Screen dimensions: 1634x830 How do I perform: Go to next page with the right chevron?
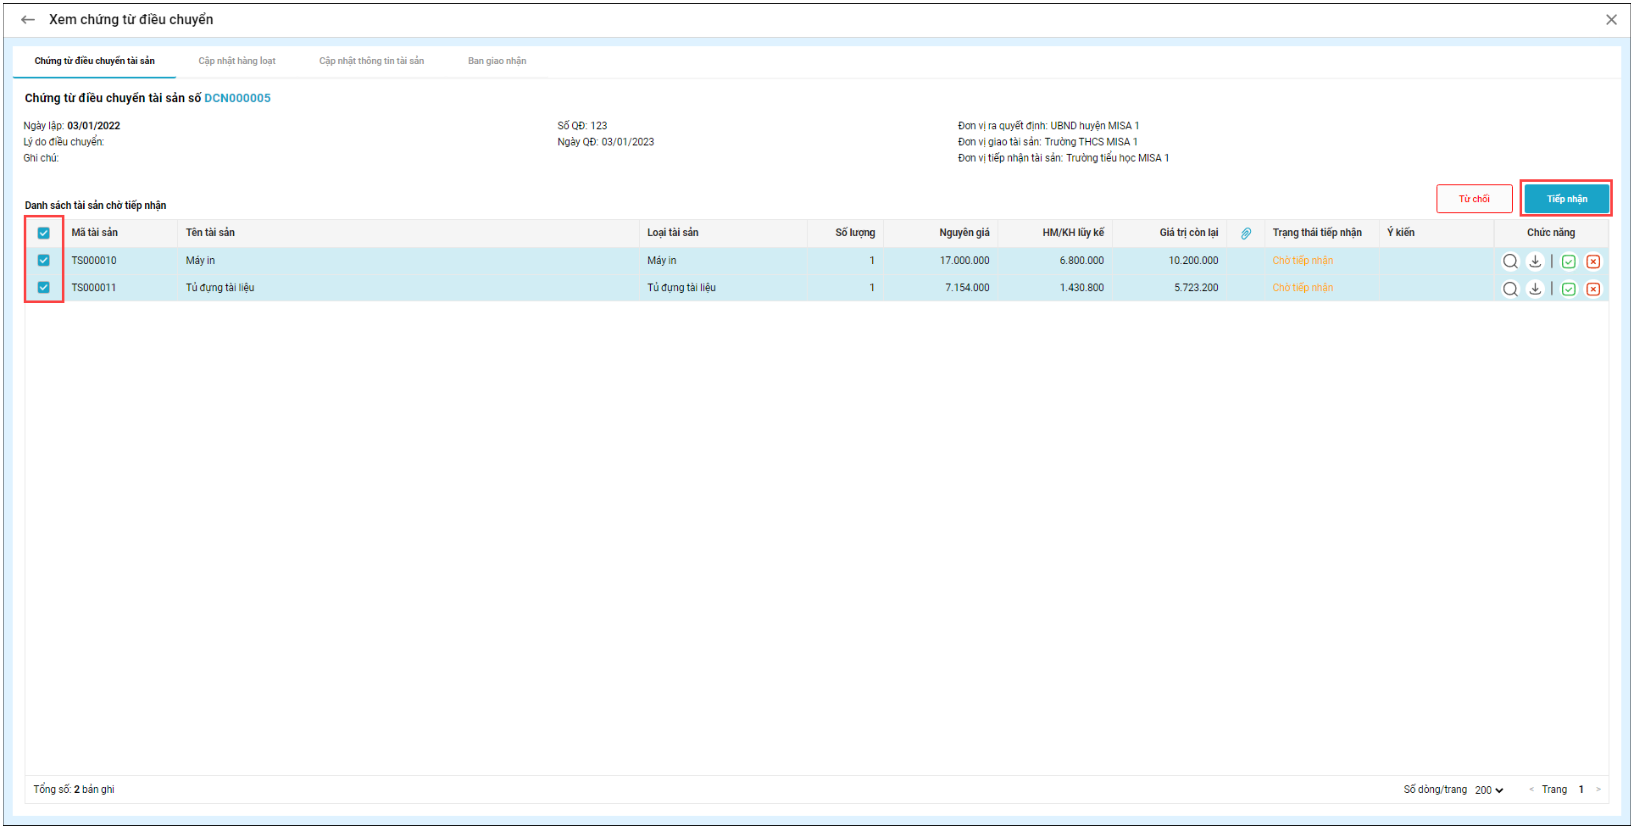(1598, 790)
